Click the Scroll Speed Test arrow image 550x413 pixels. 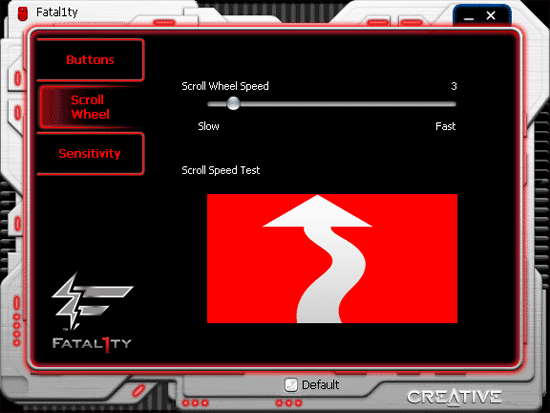pyautogui.click(x=332, y=258)
